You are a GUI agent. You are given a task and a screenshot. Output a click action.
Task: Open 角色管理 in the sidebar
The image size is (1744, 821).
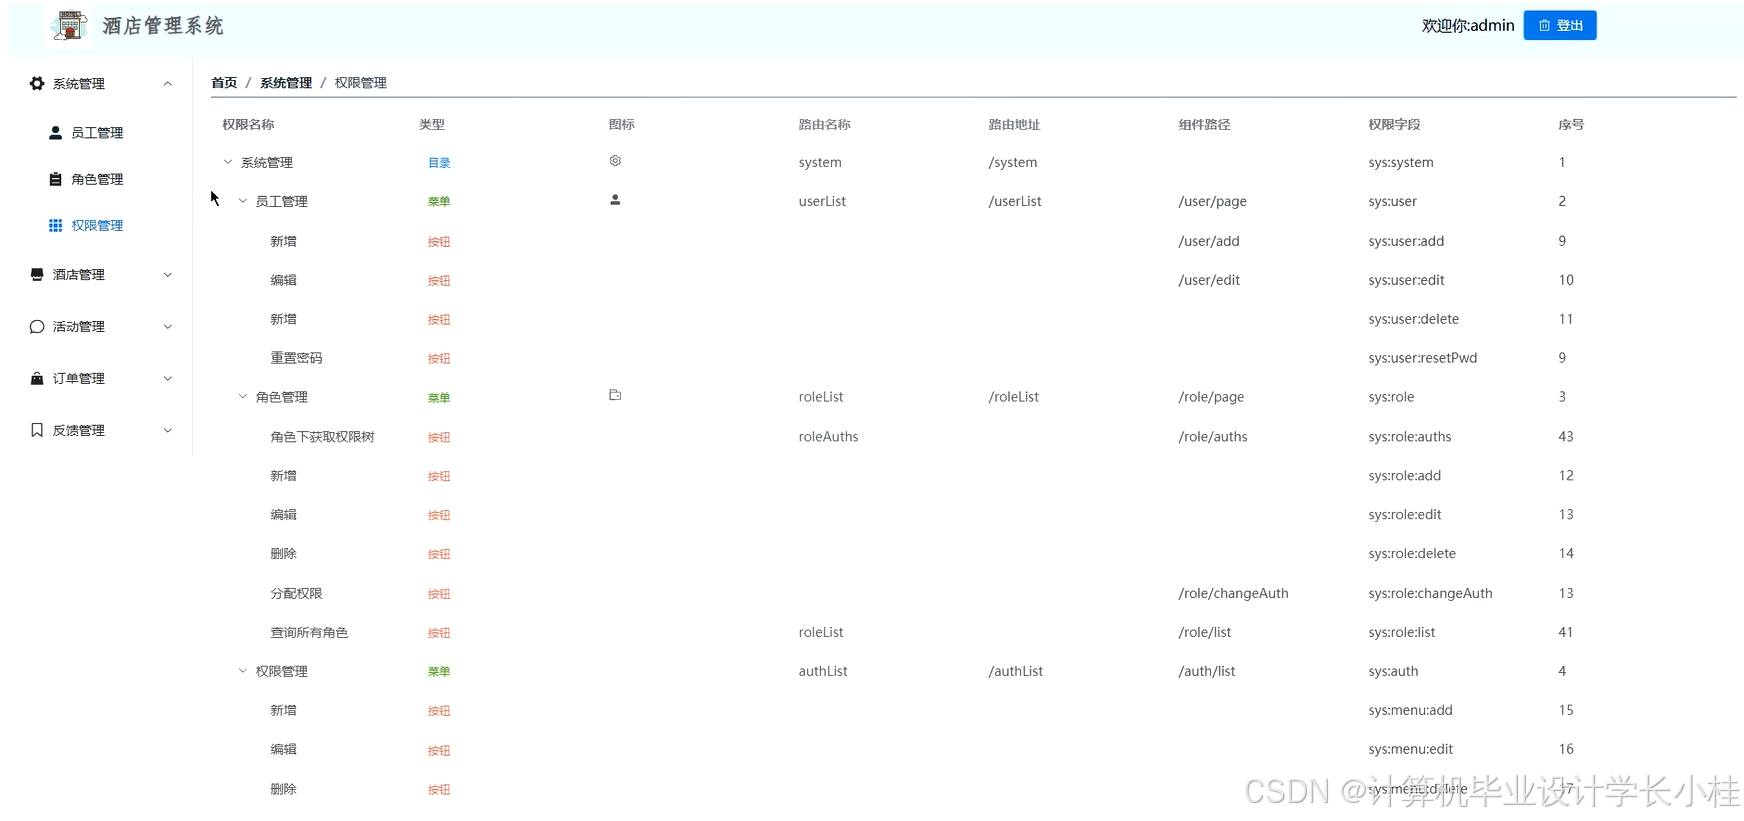click(97, 179)
